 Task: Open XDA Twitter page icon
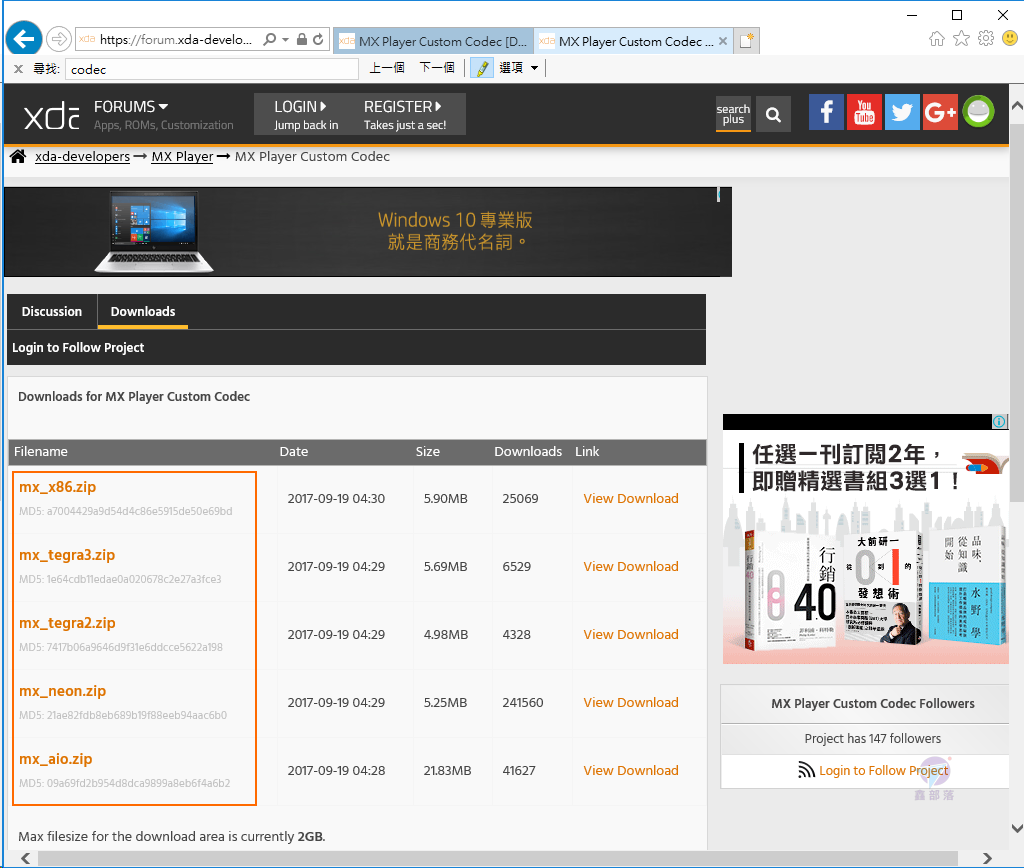point(902,112)
